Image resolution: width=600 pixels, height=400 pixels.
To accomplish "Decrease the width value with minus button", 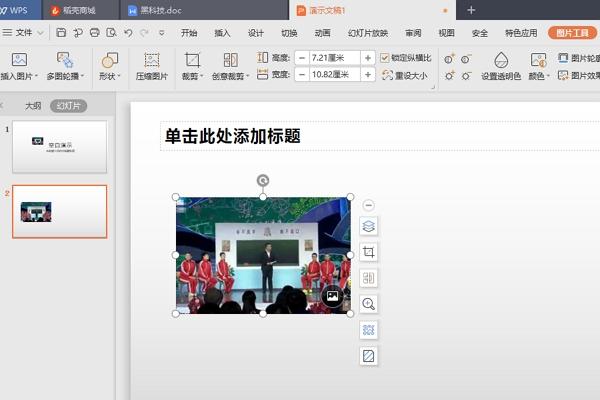I will tap(302, 75).
